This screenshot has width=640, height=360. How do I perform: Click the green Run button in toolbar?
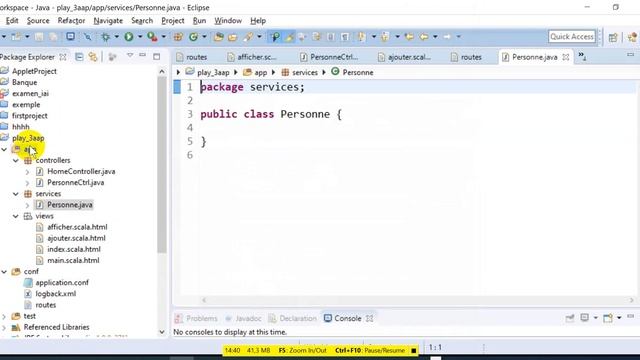coord(129,37)
